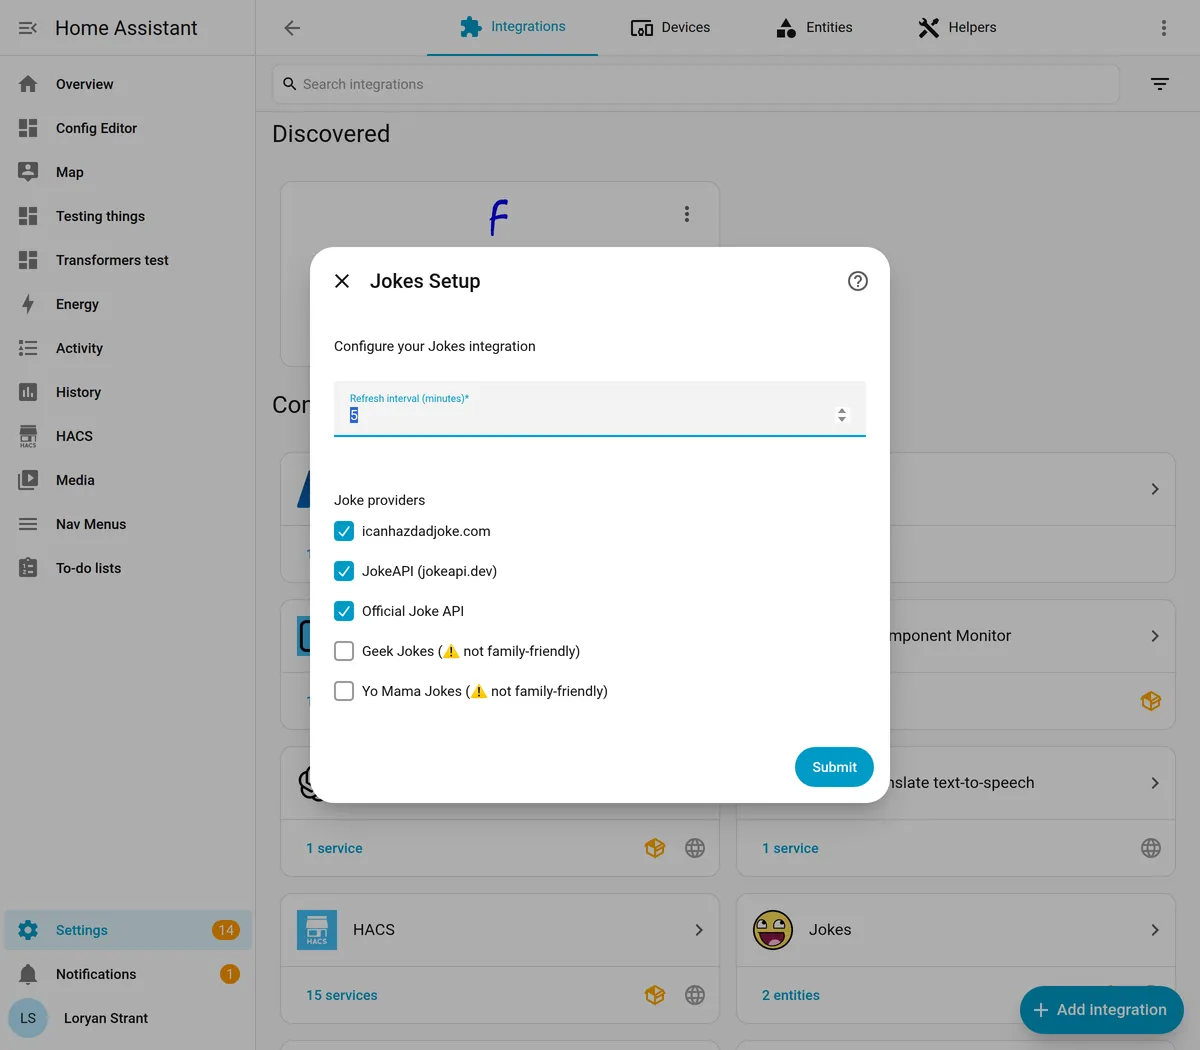Click 'Configure your Jokes integration' text
Image resolution: width=1200 pixels, height=1050 pixels.
pyautogui.click(x=435, y=346)
